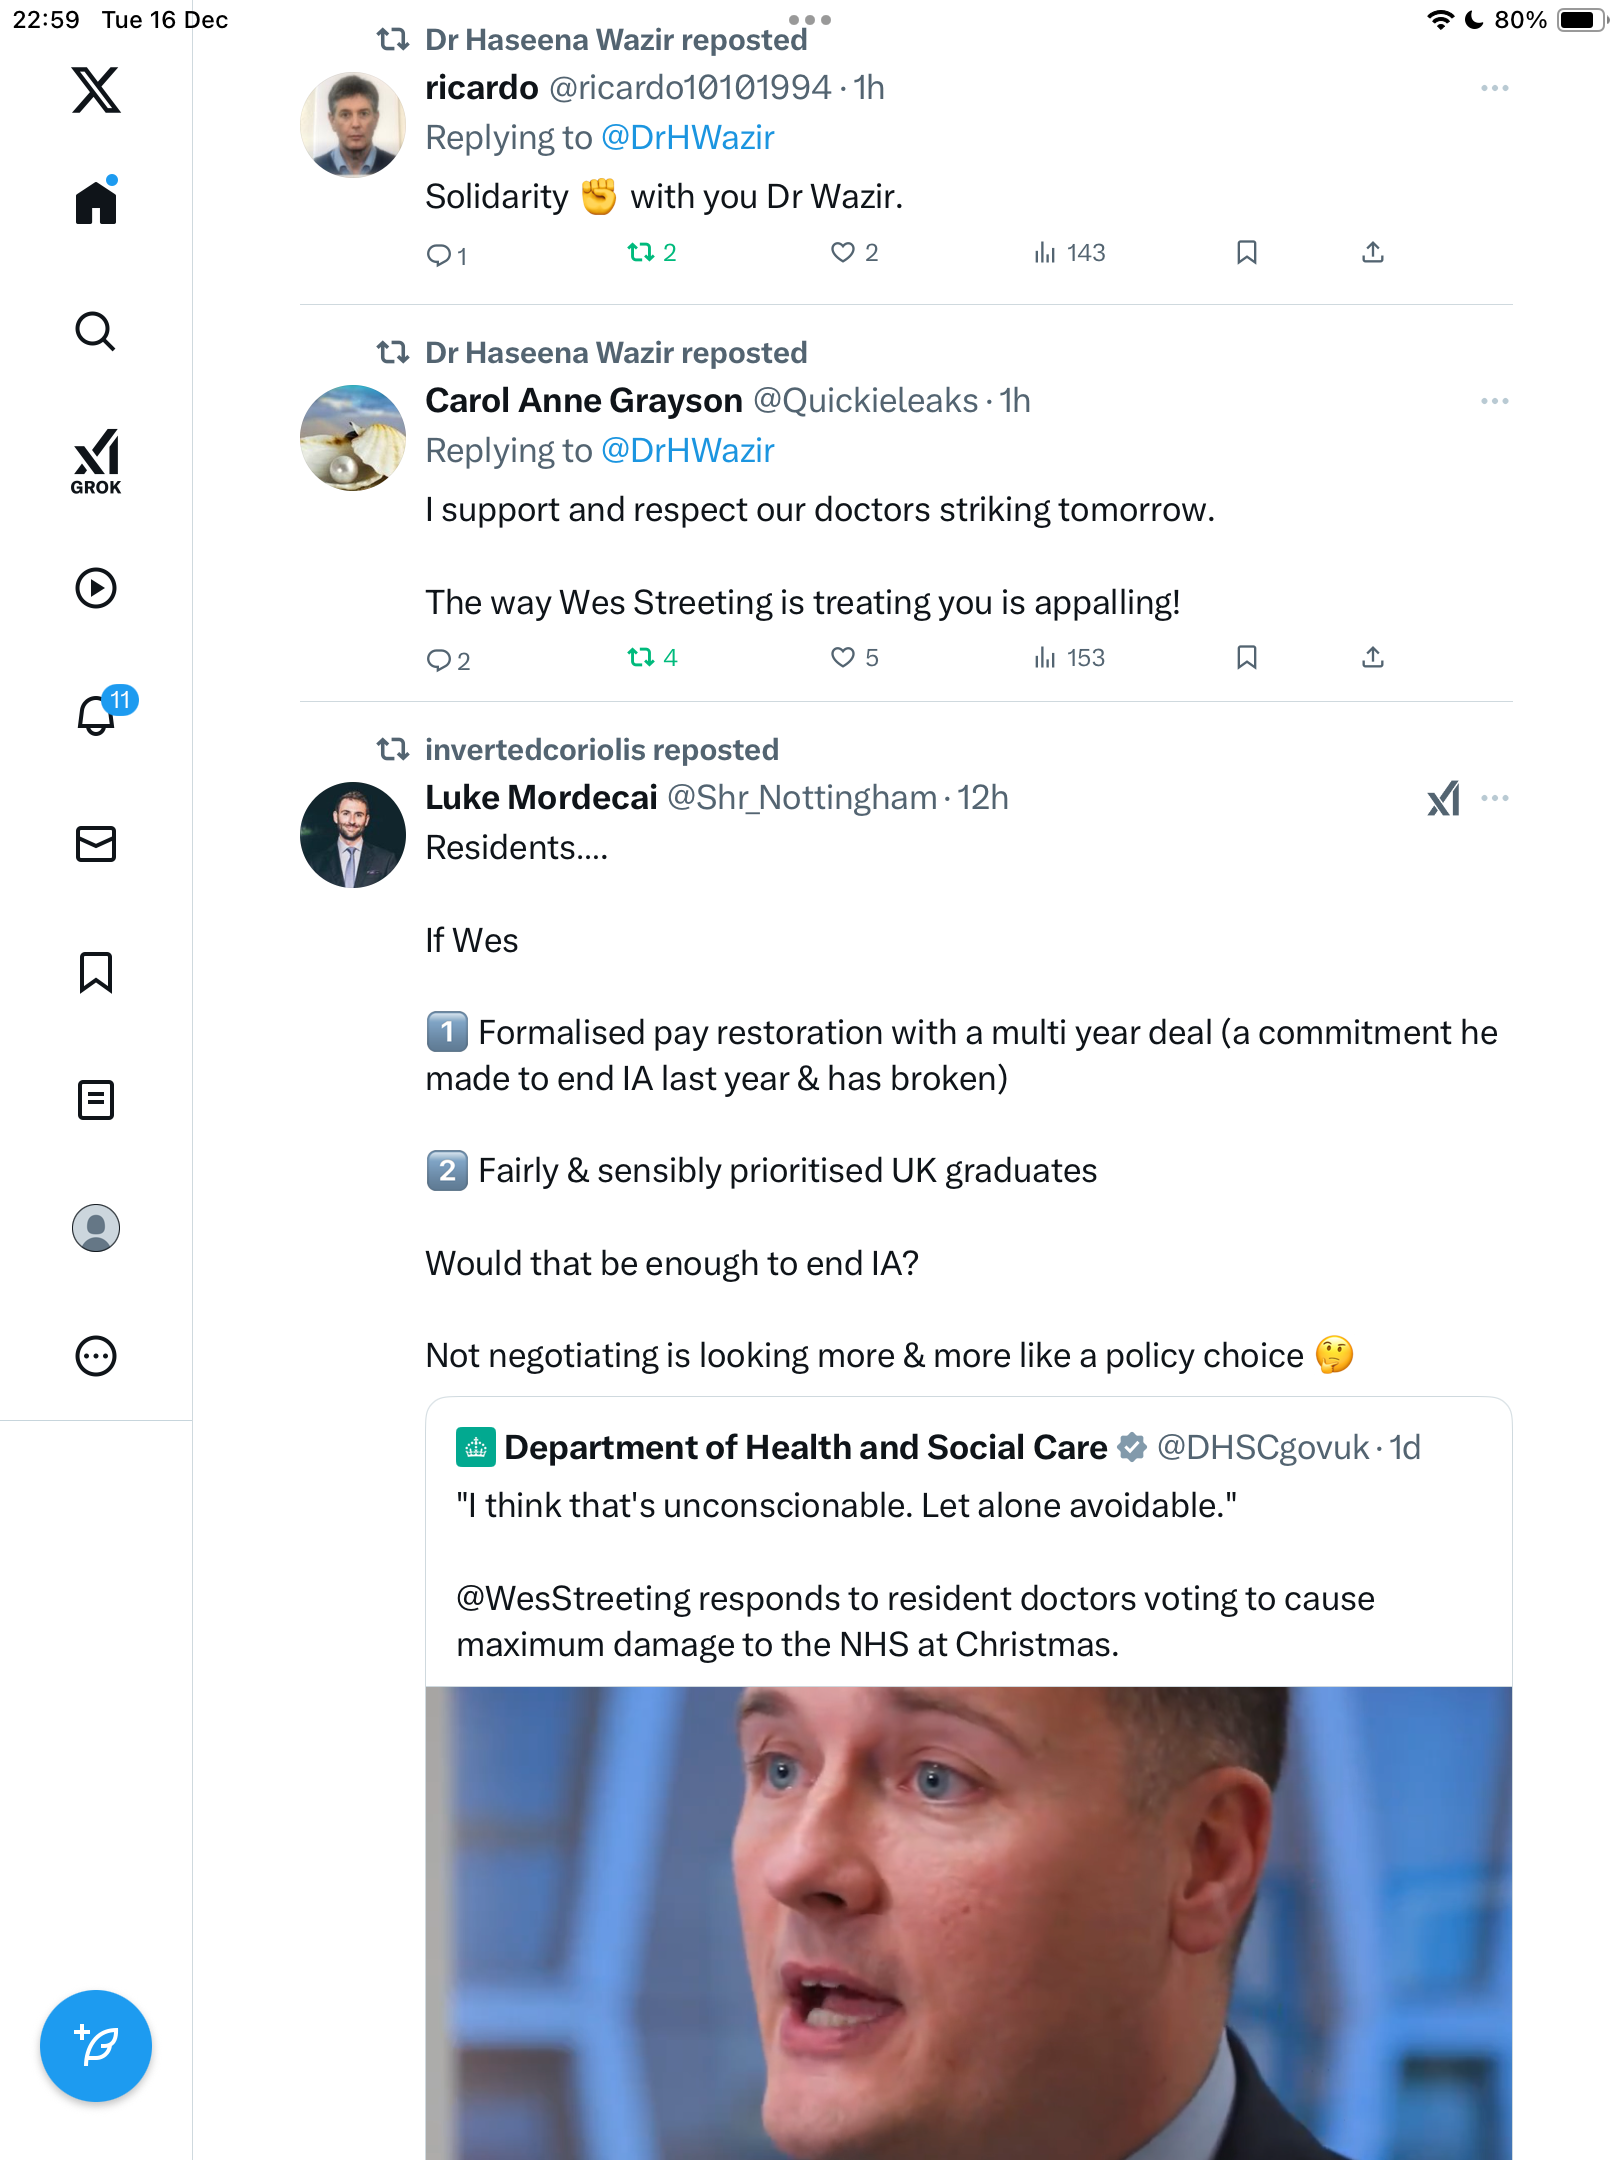Open notifications bell with 11 badge
The width and height of the screenshot is (1620, 2160).
(x=98, y=715)
